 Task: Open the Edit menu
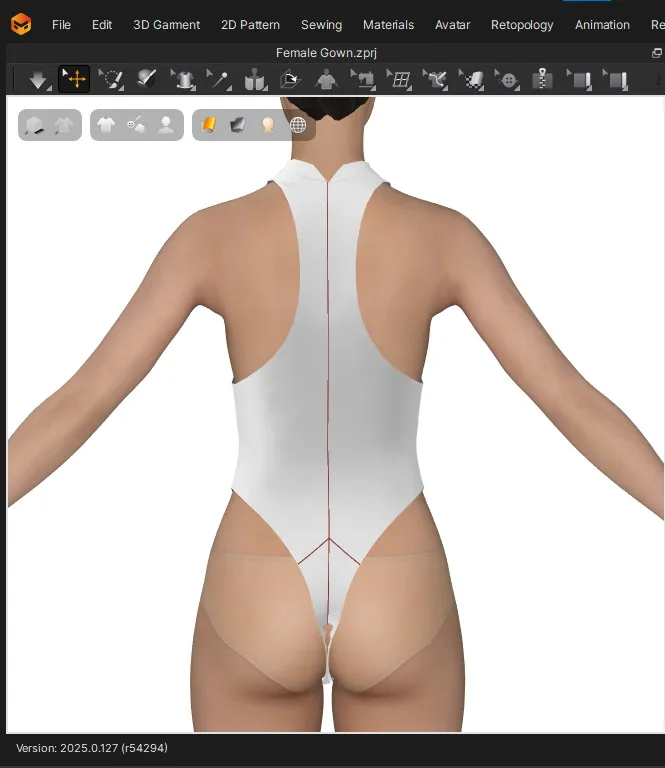coord(102,24)
